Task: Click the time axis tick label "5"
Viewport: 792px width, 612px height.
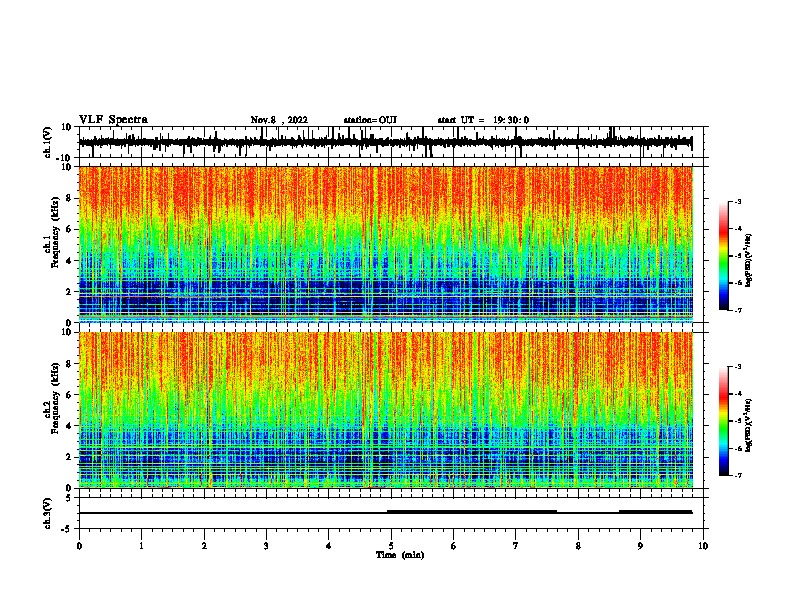Action: point(391,546)
